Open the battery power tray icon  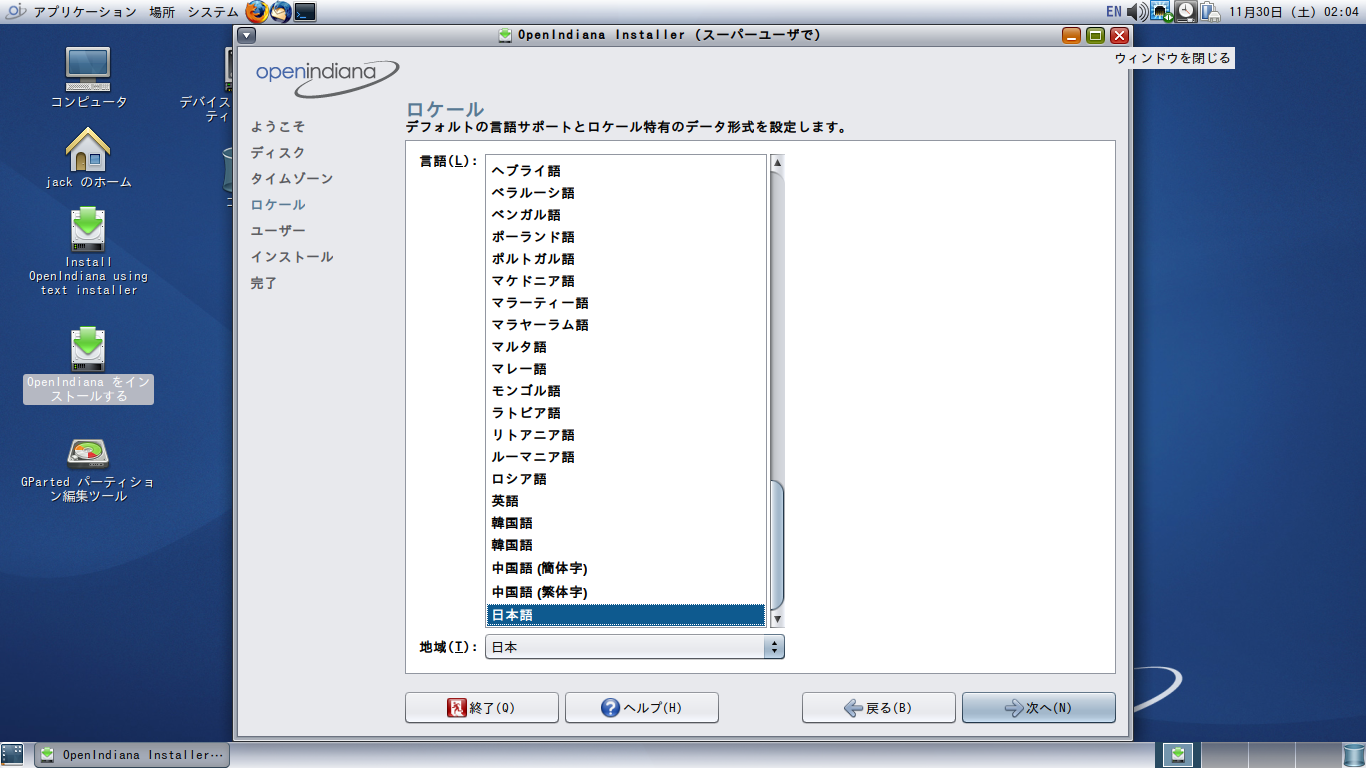(1210, 12)
